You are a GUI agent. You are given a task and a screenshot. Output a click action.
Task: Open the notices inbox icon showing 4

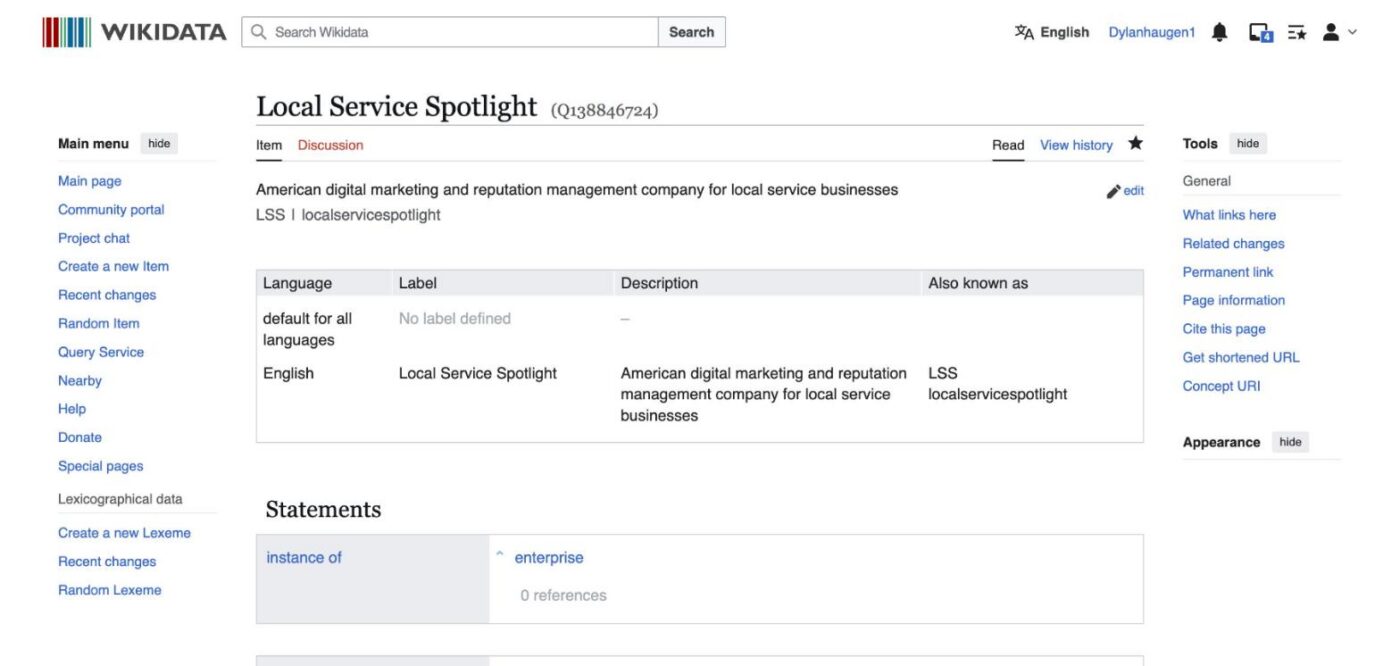coord(1262,32)
